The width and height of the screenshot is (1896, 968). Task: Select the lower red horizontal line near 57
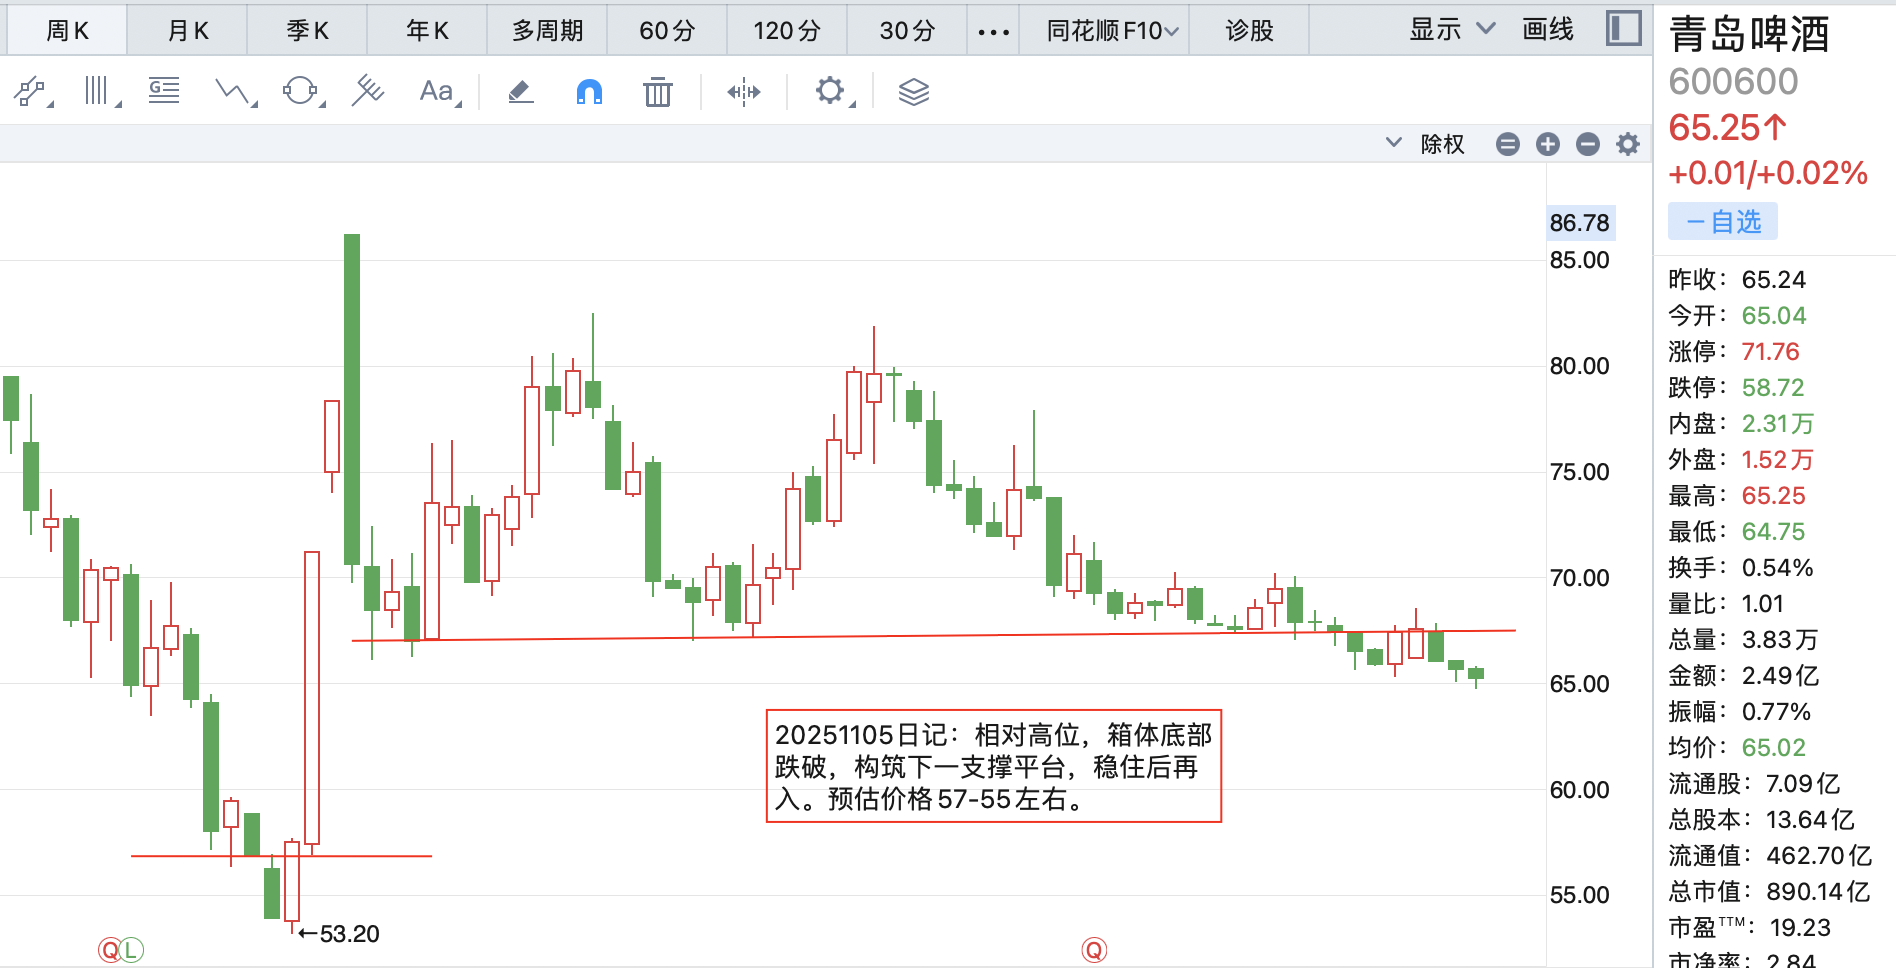(x=281, y=856)
